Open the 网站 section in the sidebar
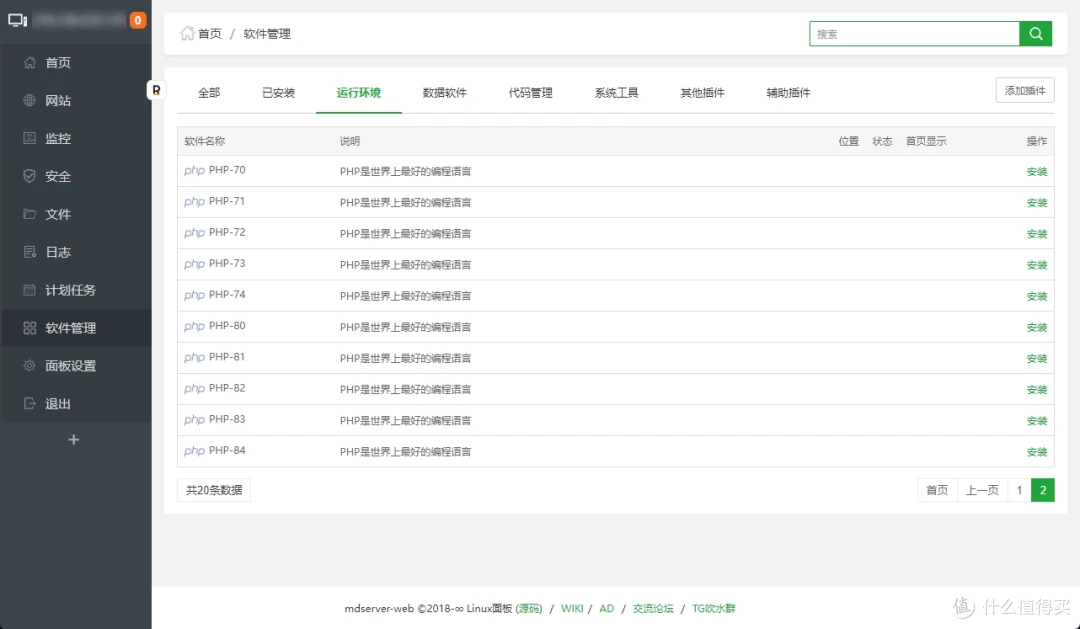1080x629 pixels. (57, 100)
